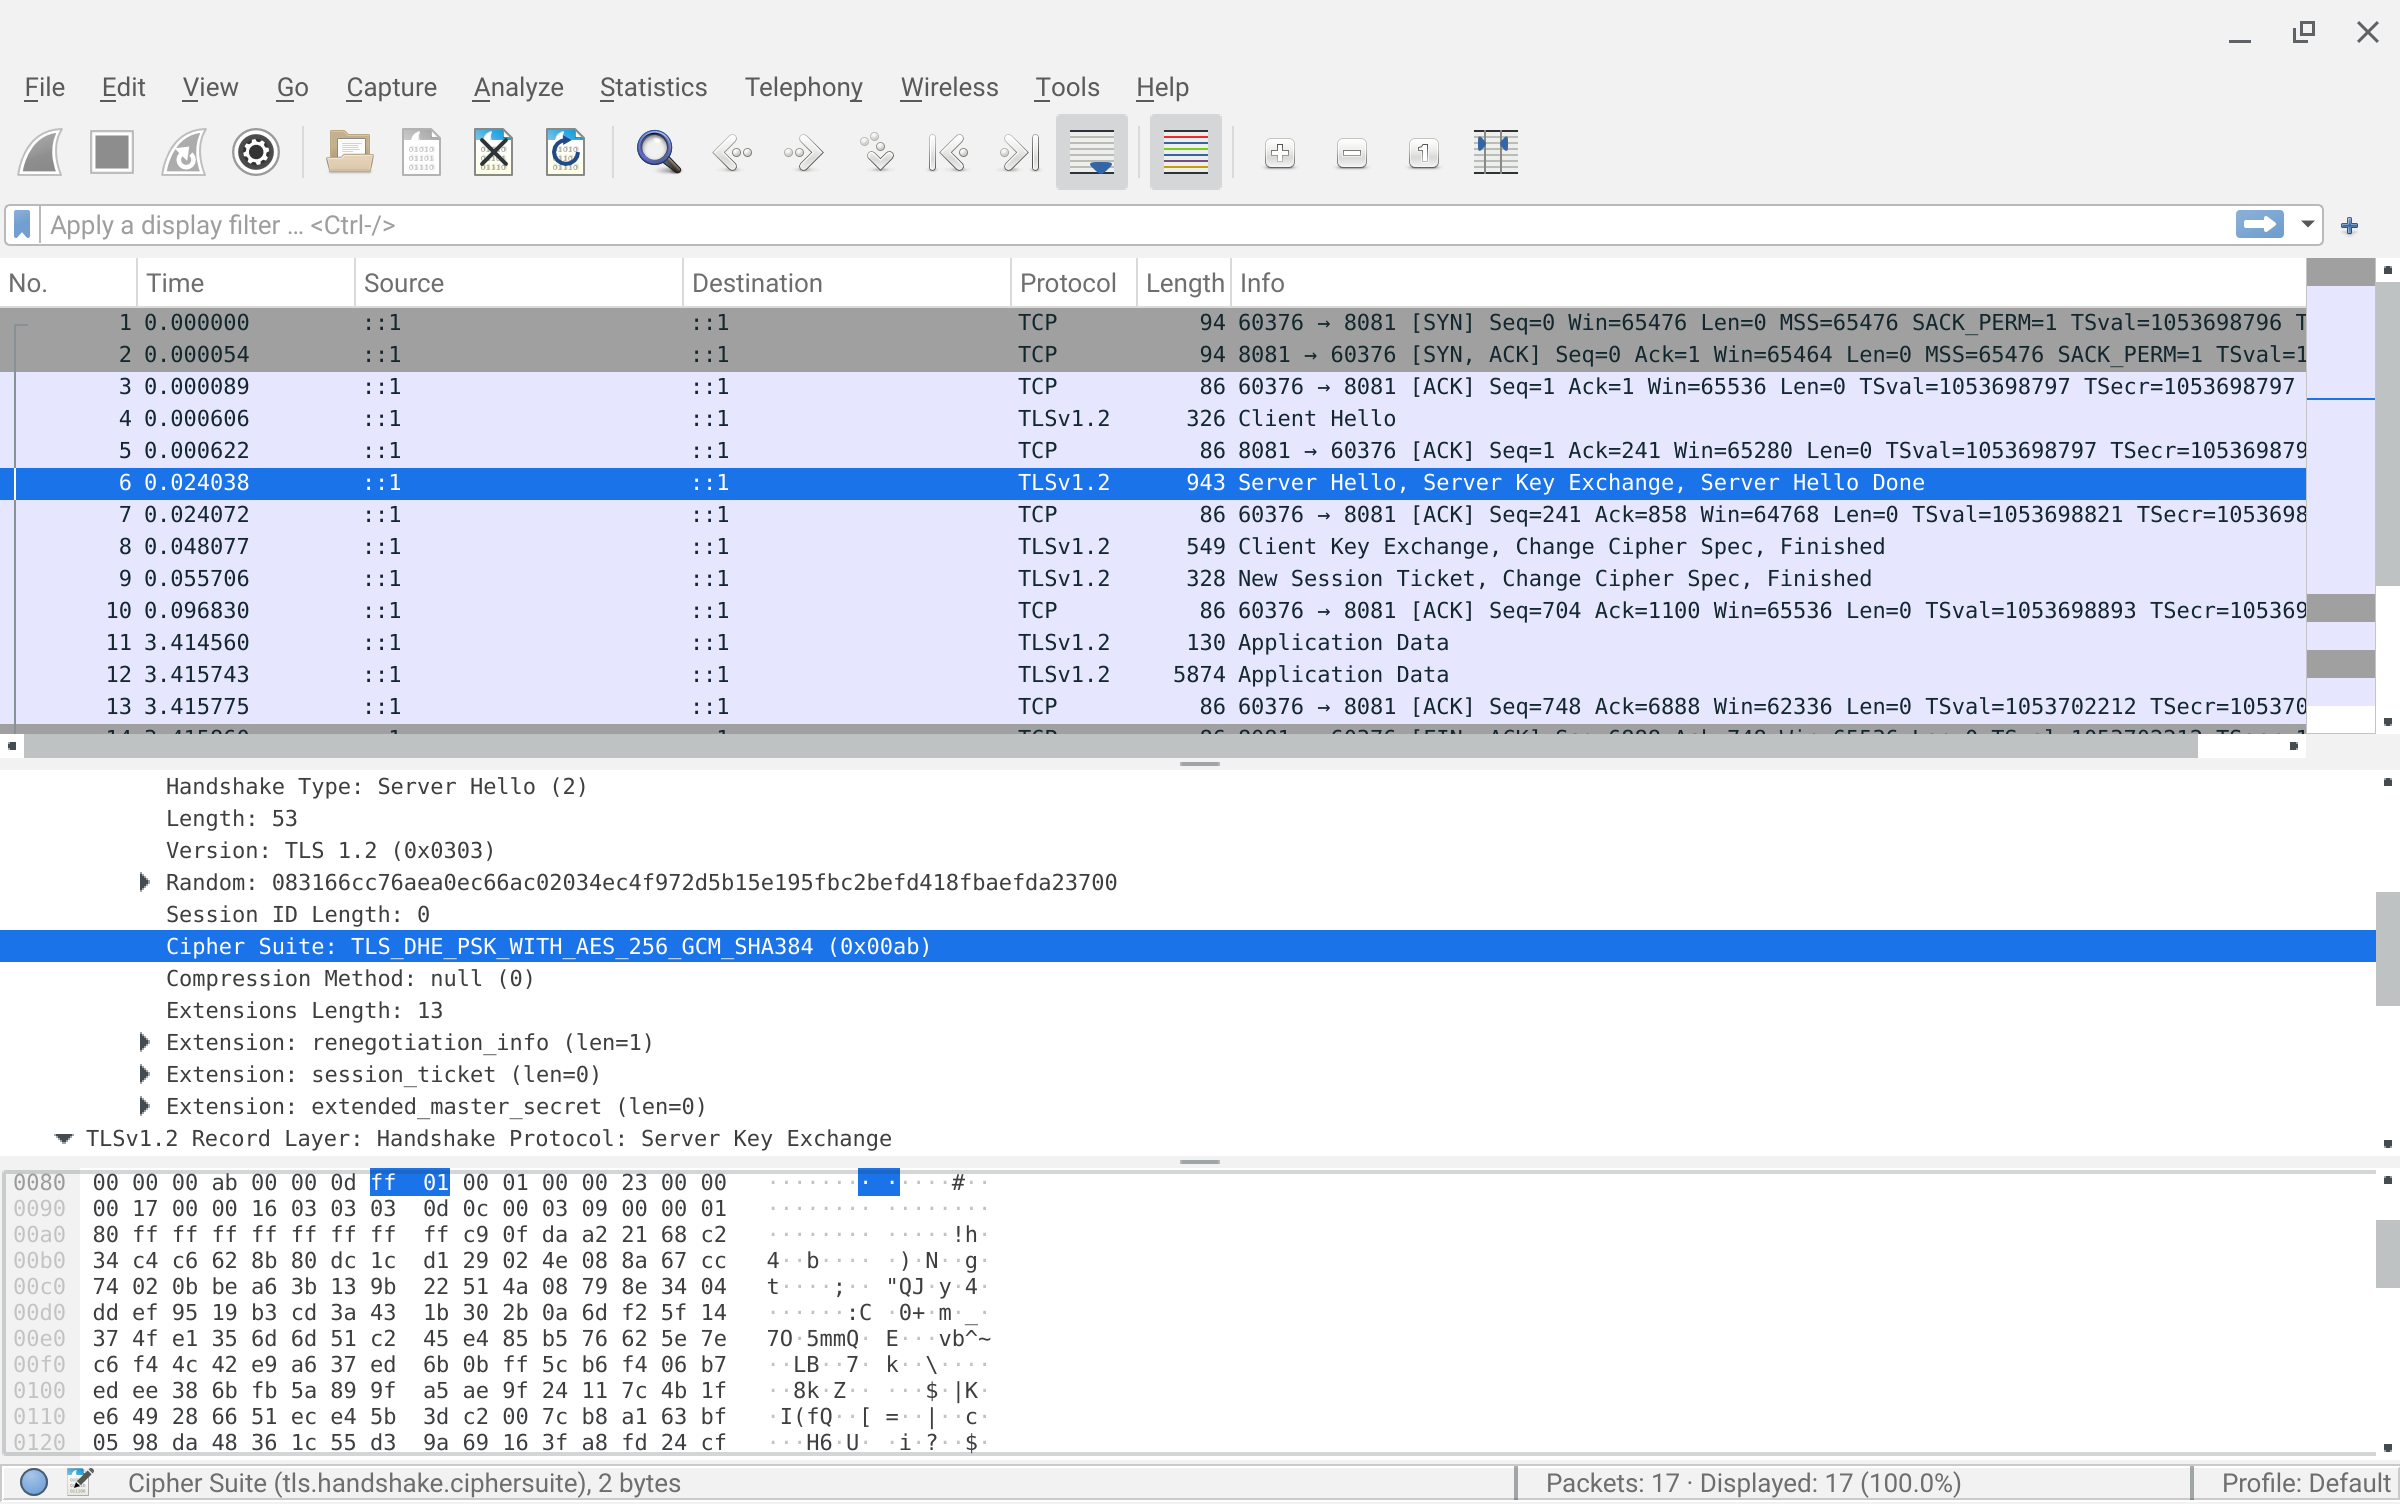Image resolution: width=2400 pixels, height=1504 pixels.
Task: Click the Close capture file icon
Action: [x=493, y=153]
